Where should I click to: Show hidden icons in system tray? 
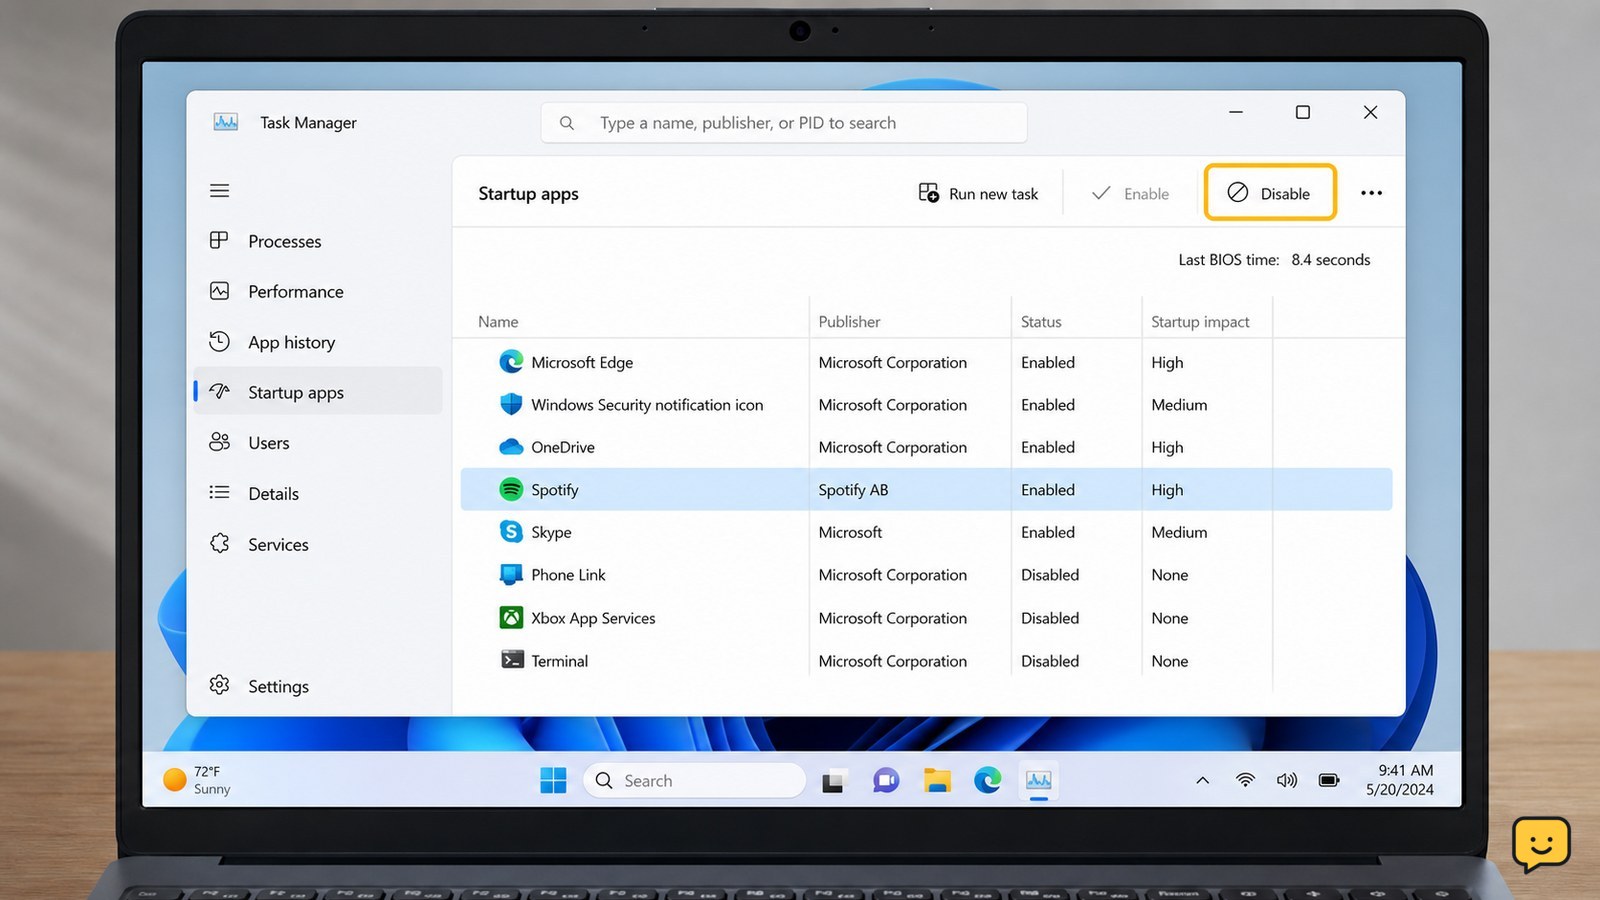[x=1203, y=781]
